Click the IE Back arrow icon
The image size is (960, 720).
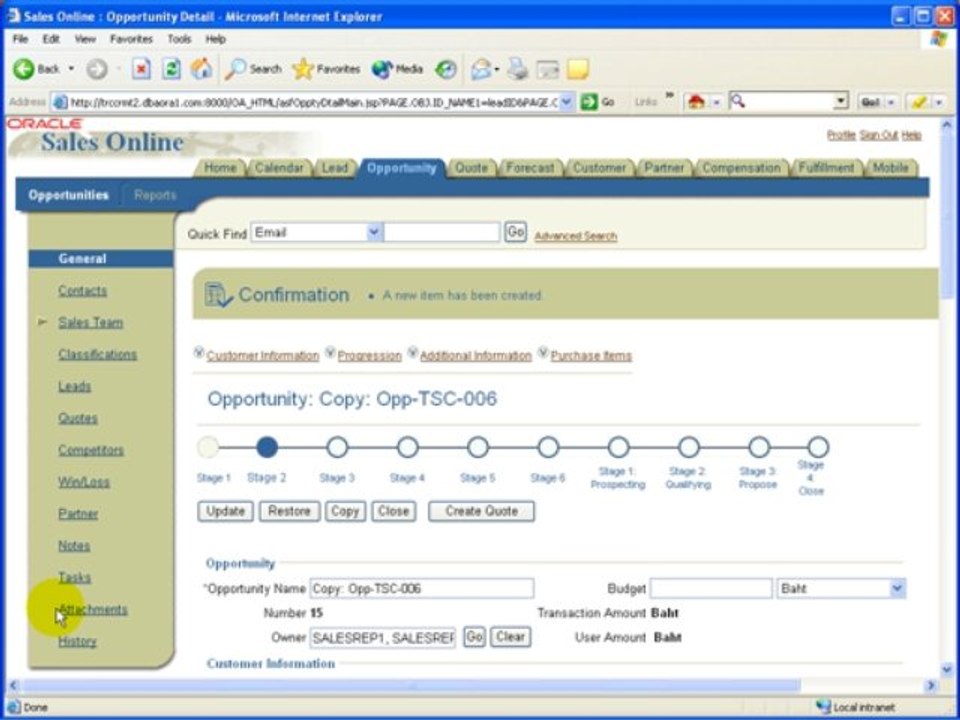pos(23,69)
